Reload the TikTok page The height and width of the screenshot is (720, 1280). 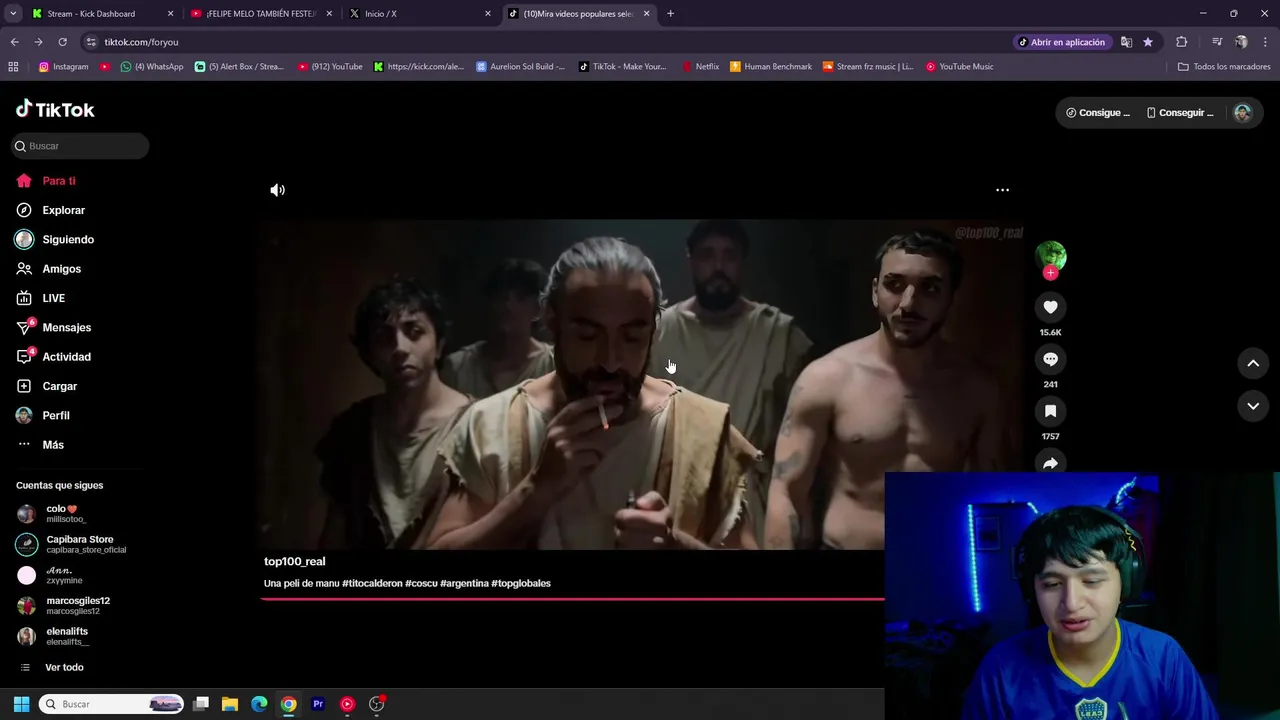62,42
